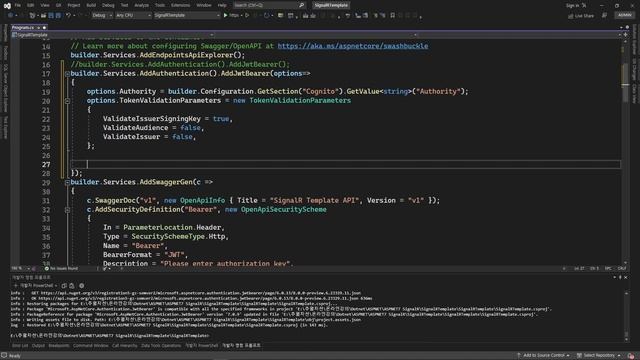Open the Test menu
640x360 pixels.
coord(124,5)
